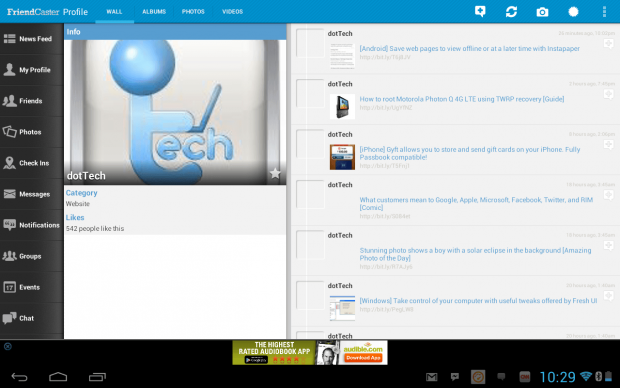Open the Instapaper save web pages link

click(469, 49)
